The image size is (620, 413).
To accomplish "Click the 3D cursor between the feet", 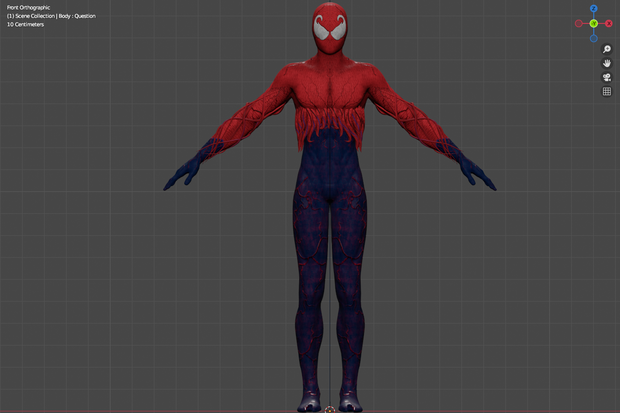I will click(x=330, y=410).
